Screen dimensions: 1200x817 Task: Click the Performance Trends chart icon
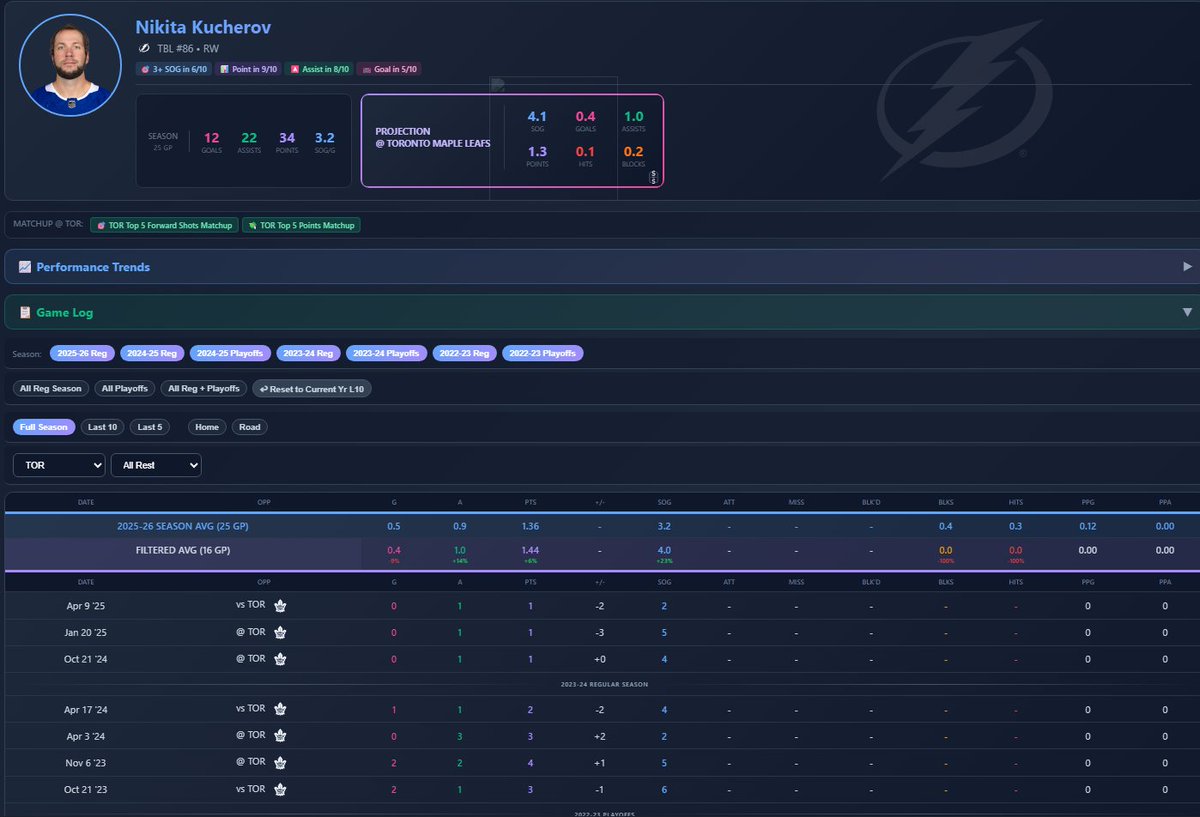(25, 267)
